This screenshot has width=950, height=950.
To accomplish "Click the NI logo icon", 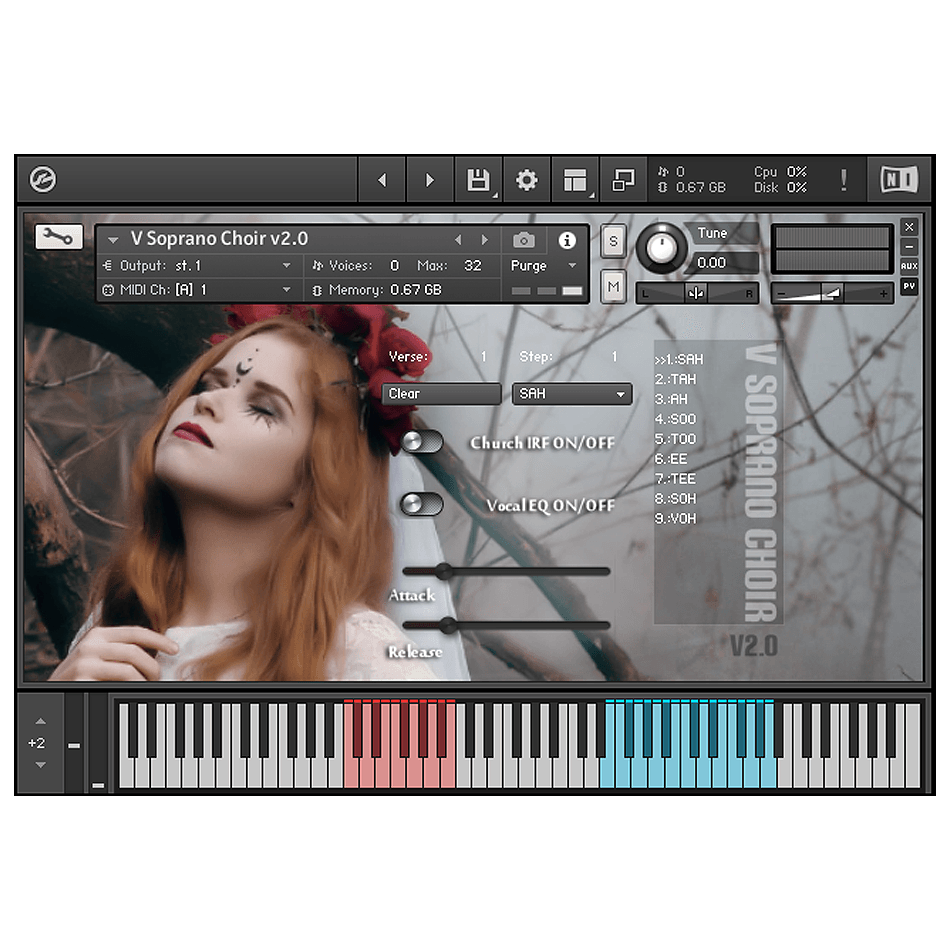I will click(x=899, y=179).
